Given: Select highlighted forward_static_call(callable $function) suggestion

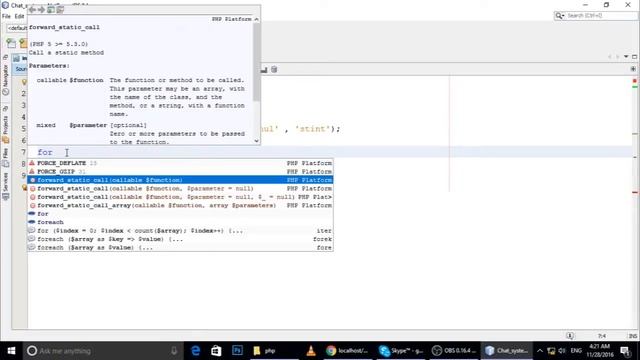Looking at the screenshot, I should point(180,180).
